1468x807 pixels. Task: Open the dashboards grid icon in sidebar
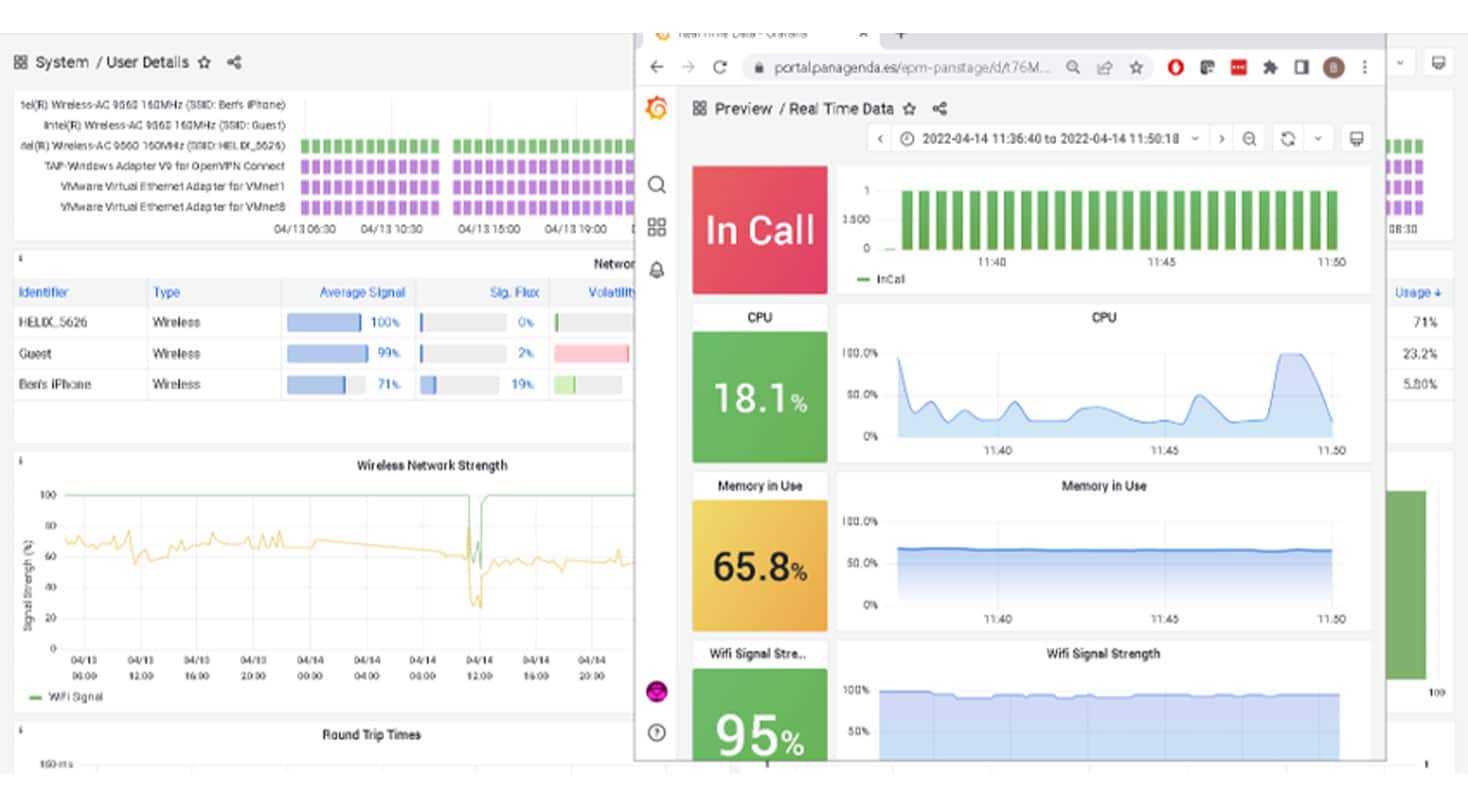point(656,227)
